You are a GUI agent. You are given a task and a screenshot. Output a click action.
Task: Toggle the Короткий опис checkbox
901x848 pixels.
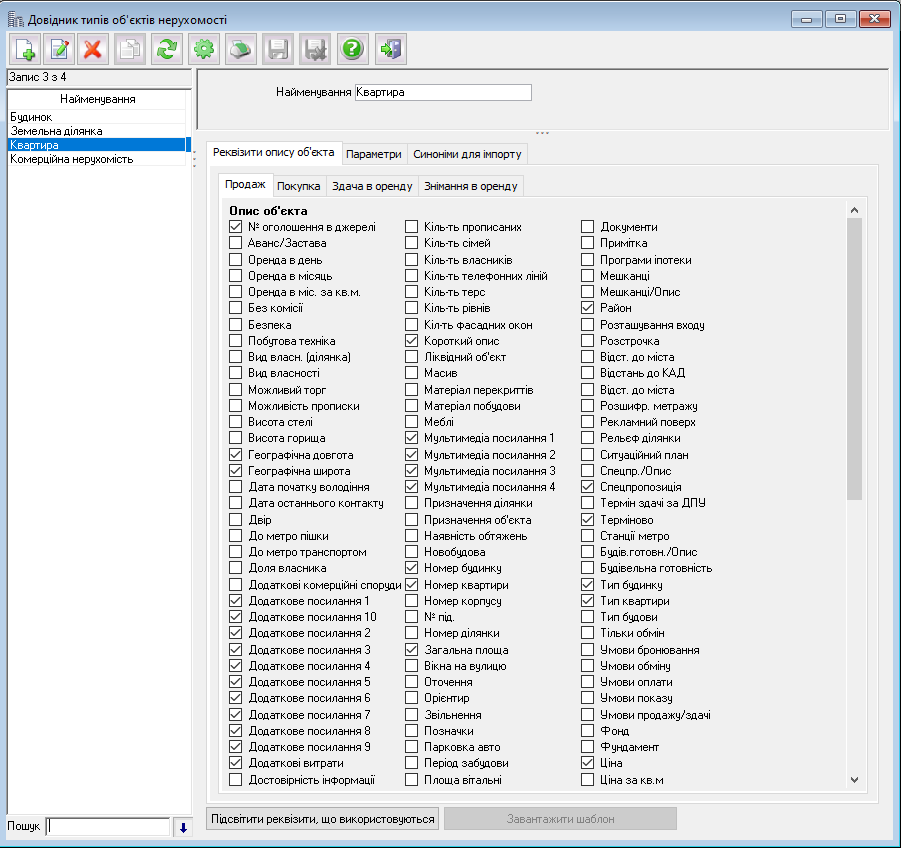tap(412, 341)
